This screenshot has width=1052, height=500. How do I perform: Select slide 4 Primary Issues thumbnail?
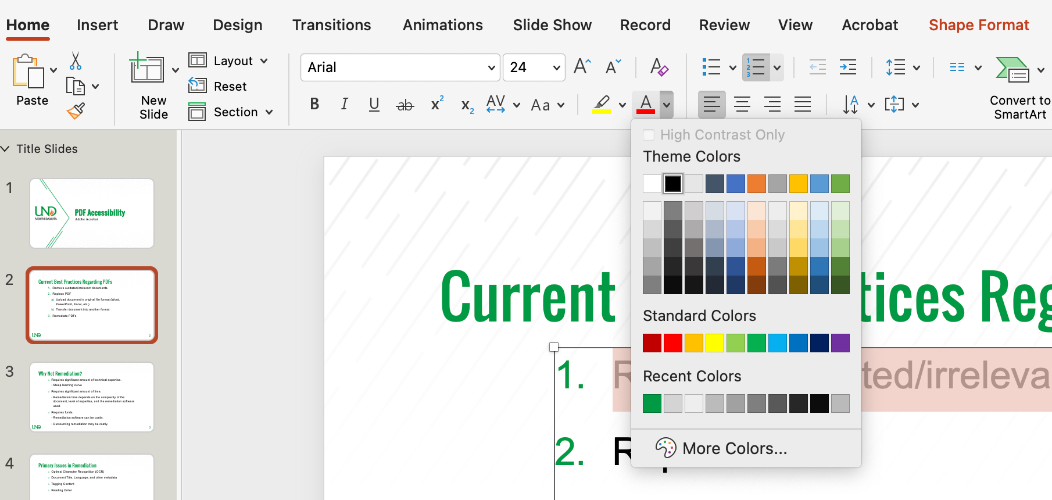[x=92, y=477]
